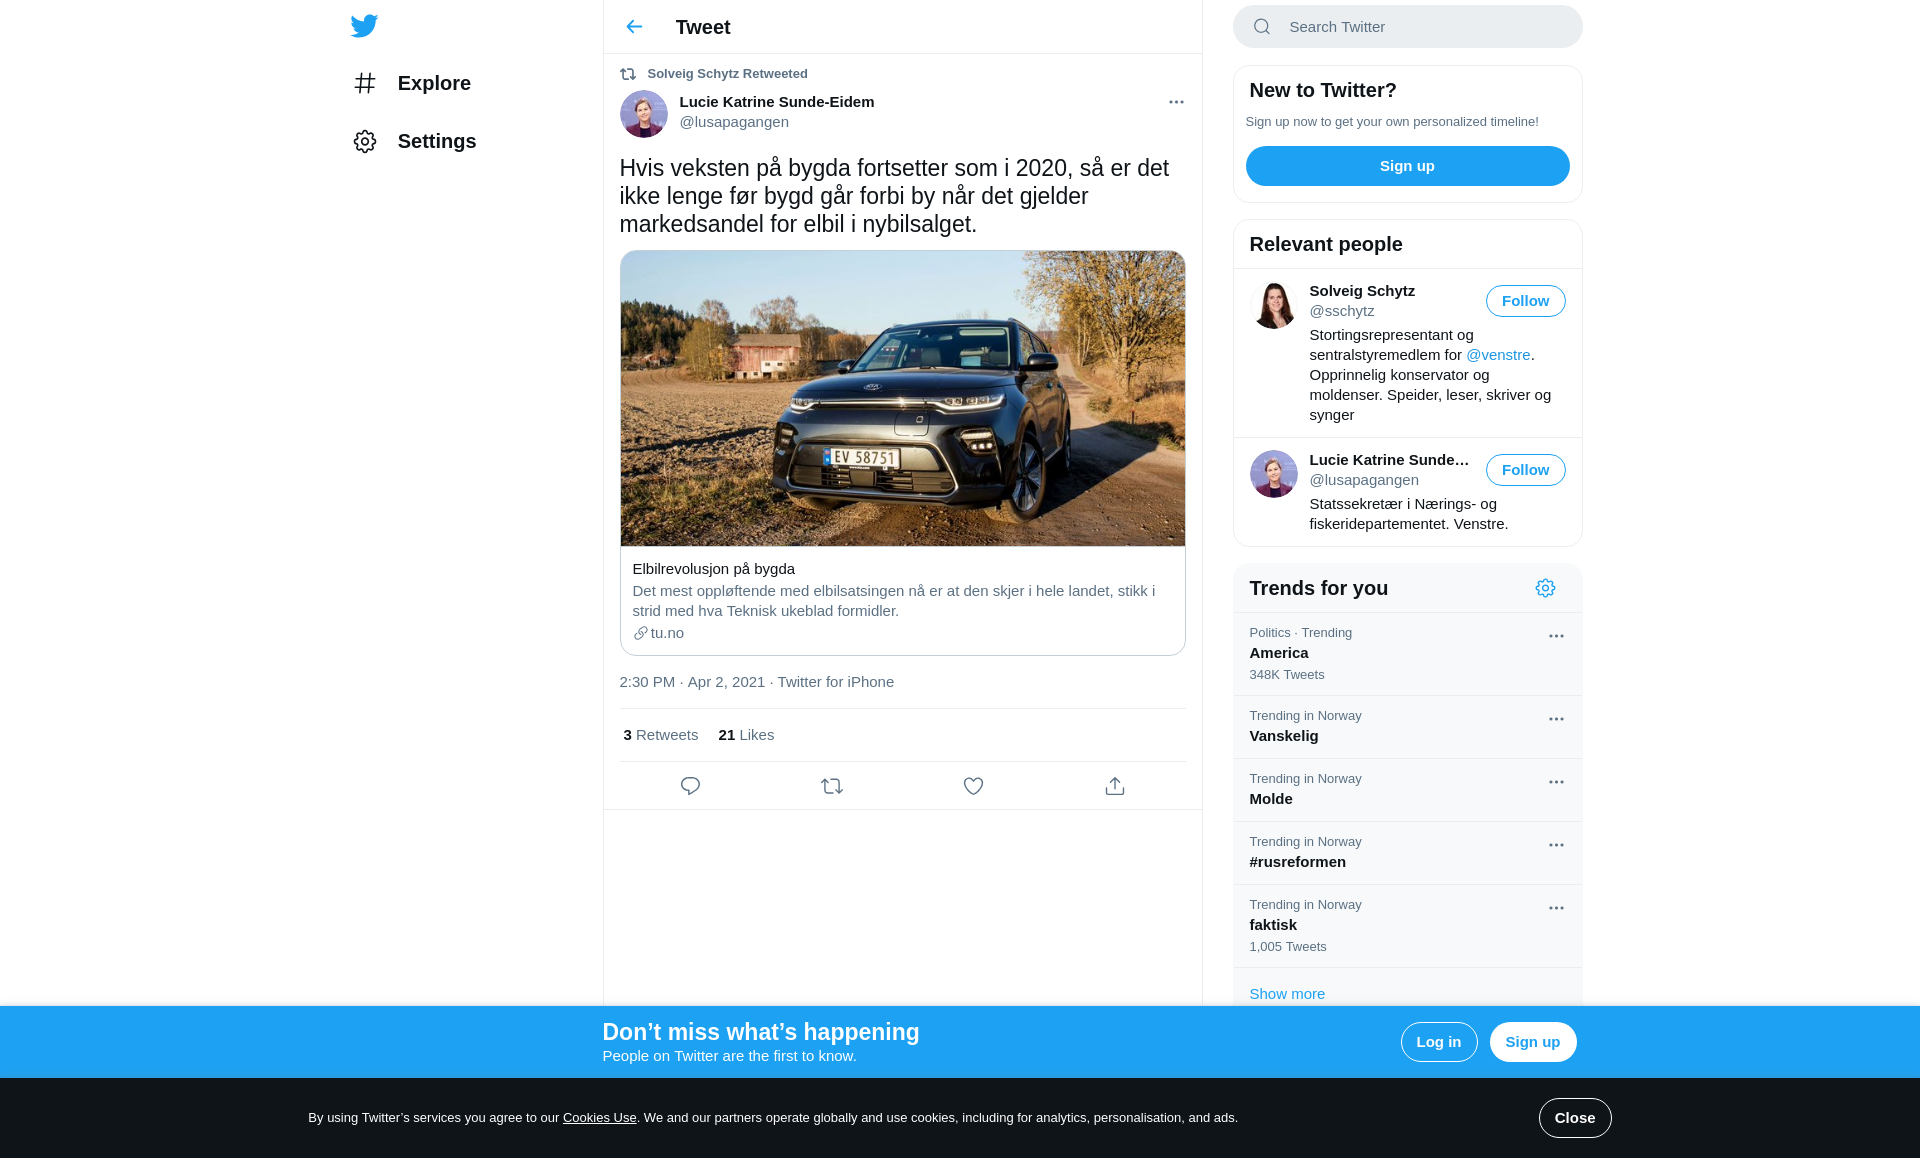Screen dimensions: 1920x1158
Task: Open the Explore hashtag icon
Action: tap(365, 83)
